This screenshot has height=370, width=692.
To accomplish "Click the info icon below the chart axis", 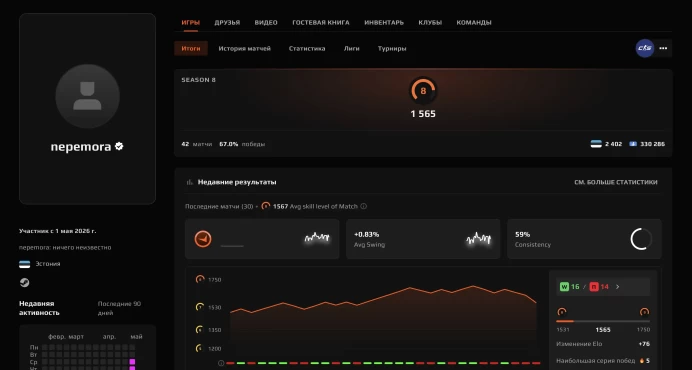I will coord(221,363).
